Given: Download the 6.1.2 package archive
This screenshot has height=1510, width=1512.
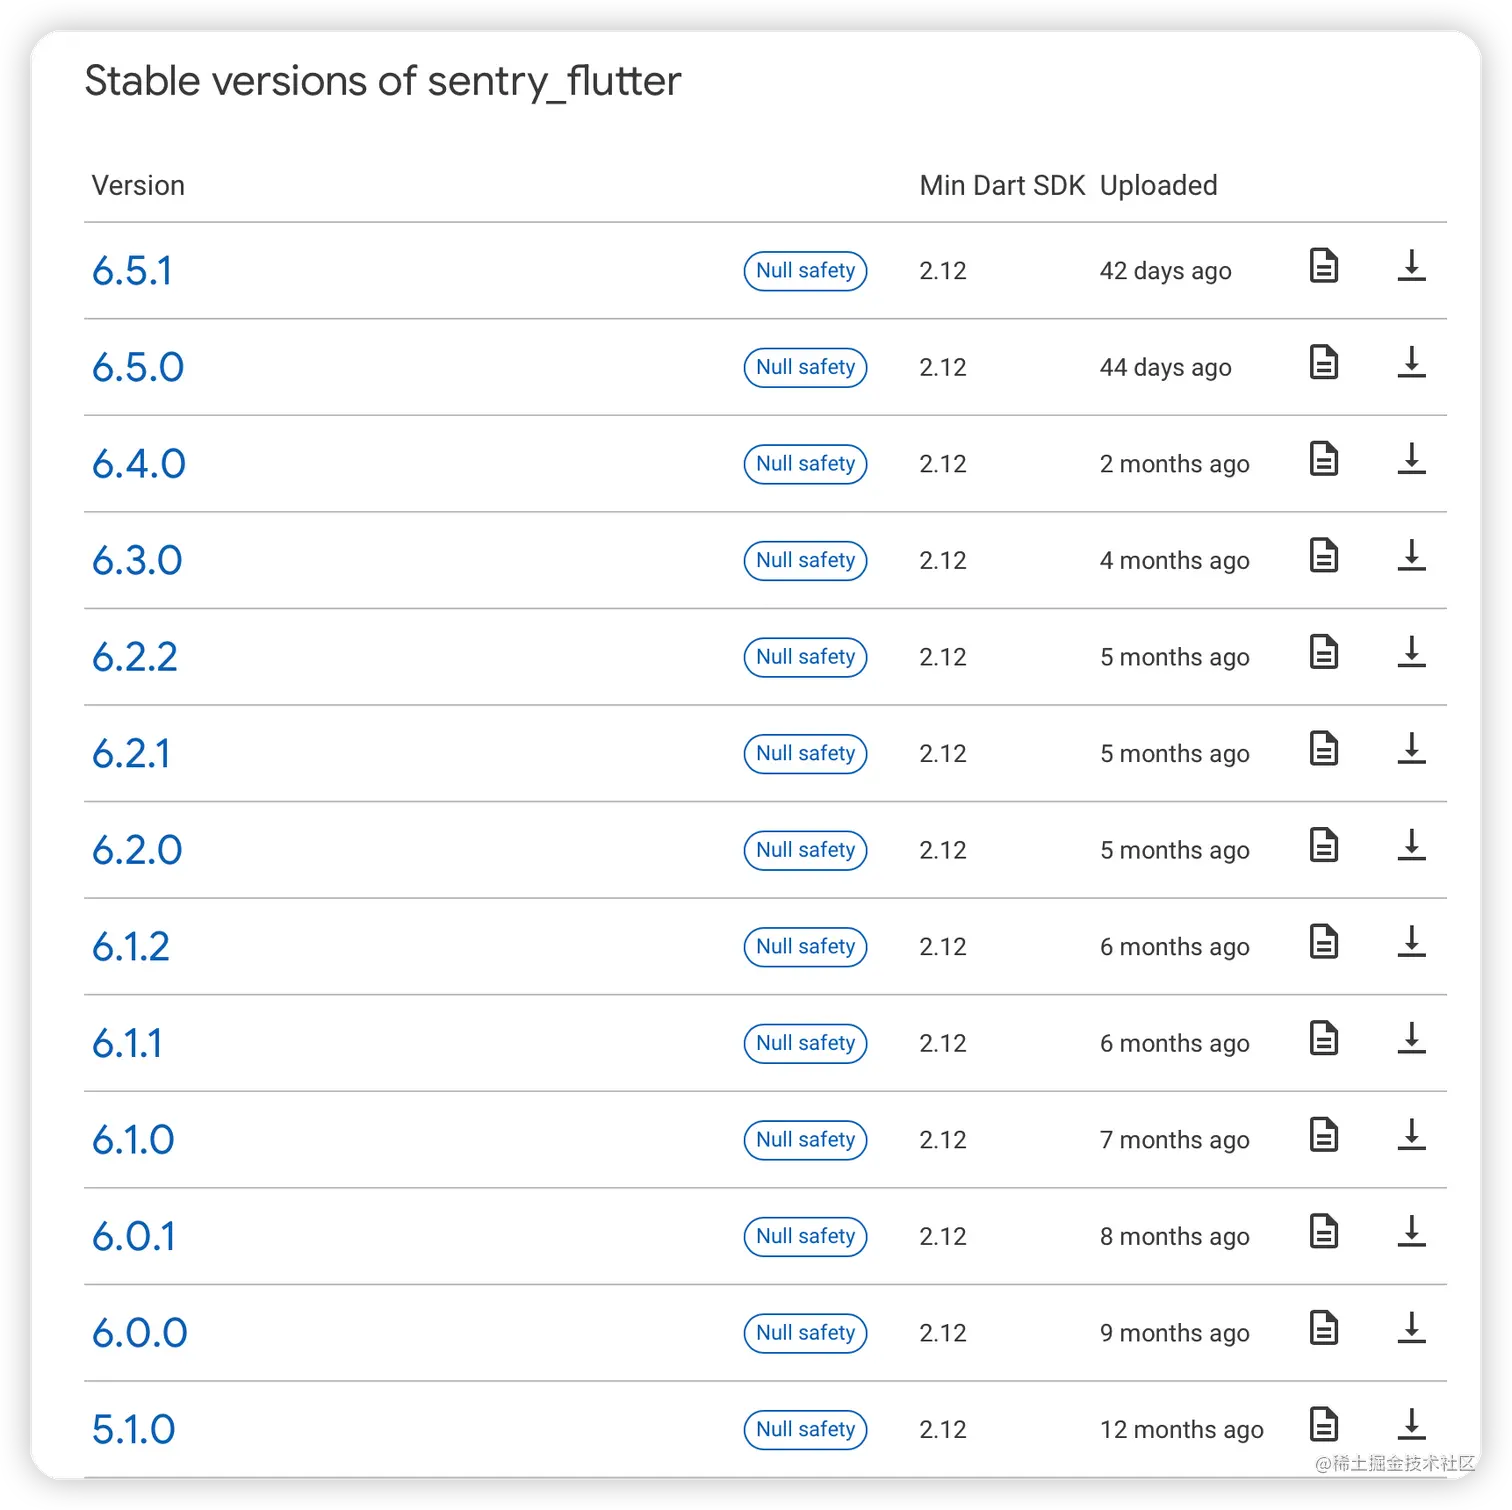Looking at the screenshot, I should coord(1411,943).
